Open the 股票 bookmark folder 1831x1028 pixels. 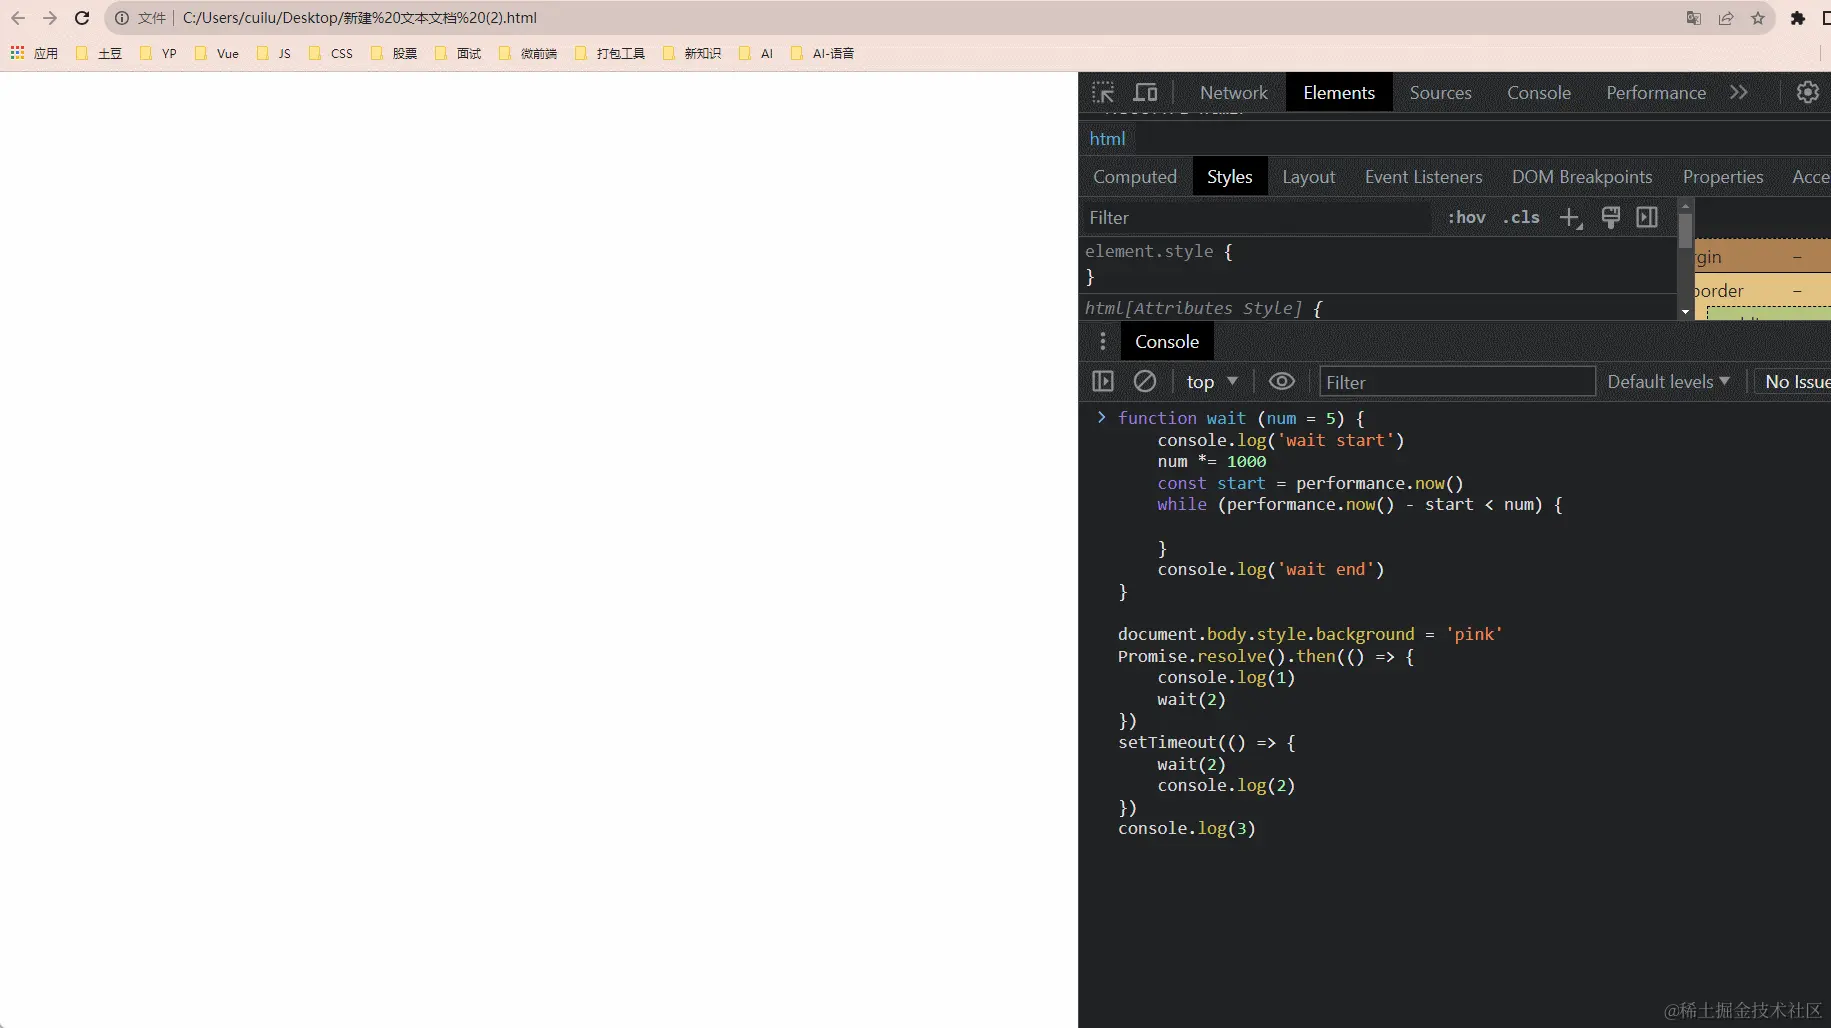click(x=394, y=53)
